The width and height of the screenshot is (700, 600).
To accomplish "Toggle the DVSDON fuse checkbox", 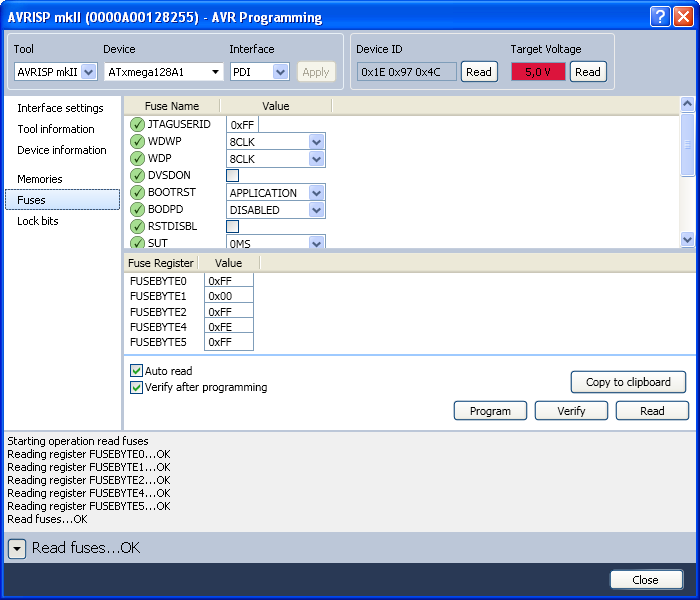I will 233,175.
